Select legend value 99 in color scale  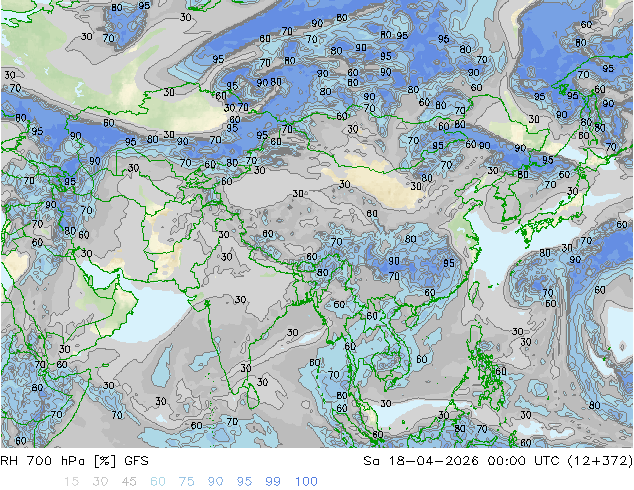click(273, 482)
